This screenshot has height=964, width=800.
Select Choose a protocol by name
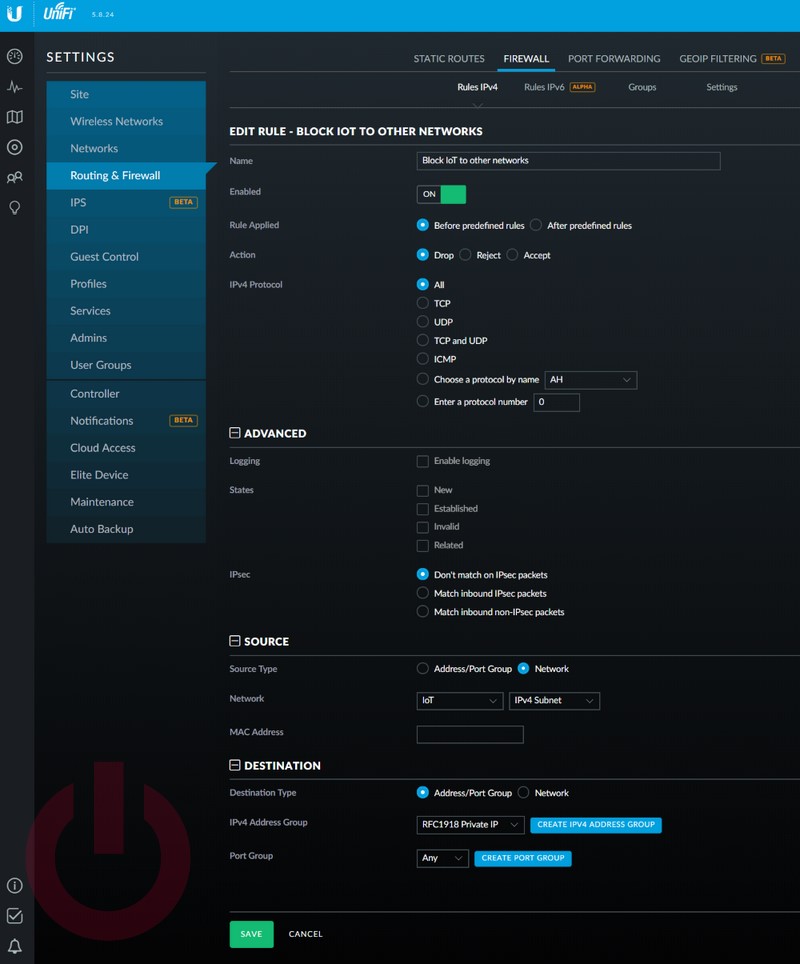422,379
